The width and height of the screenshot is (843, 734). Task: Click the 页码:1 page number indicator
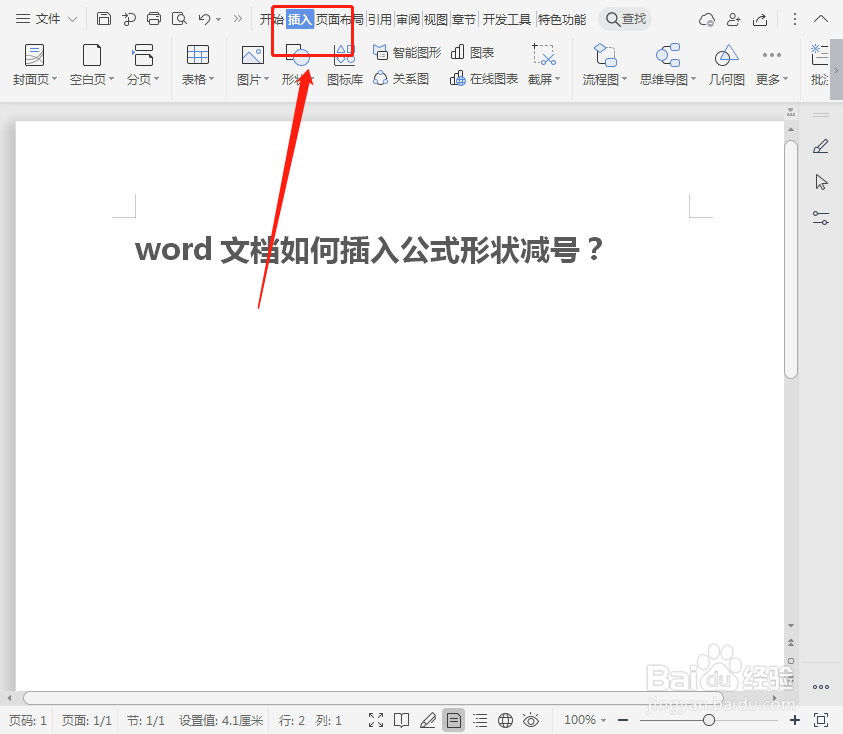click(28, 719)
